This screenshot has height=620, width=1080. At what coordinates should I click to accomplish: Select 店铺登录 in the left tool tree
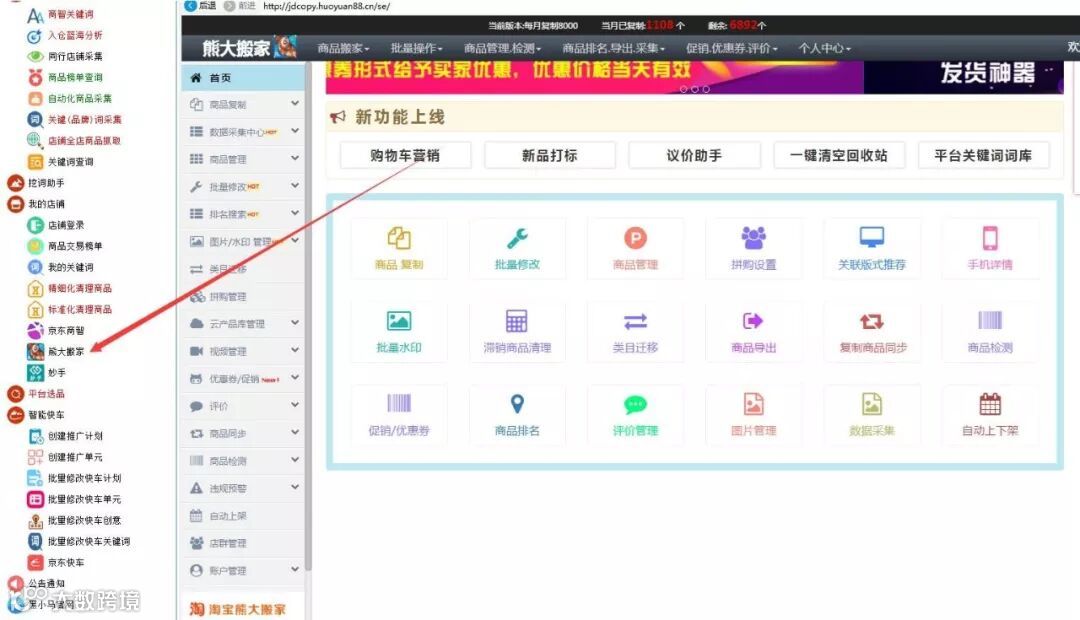pyautogui.click(x=56, y=225)
